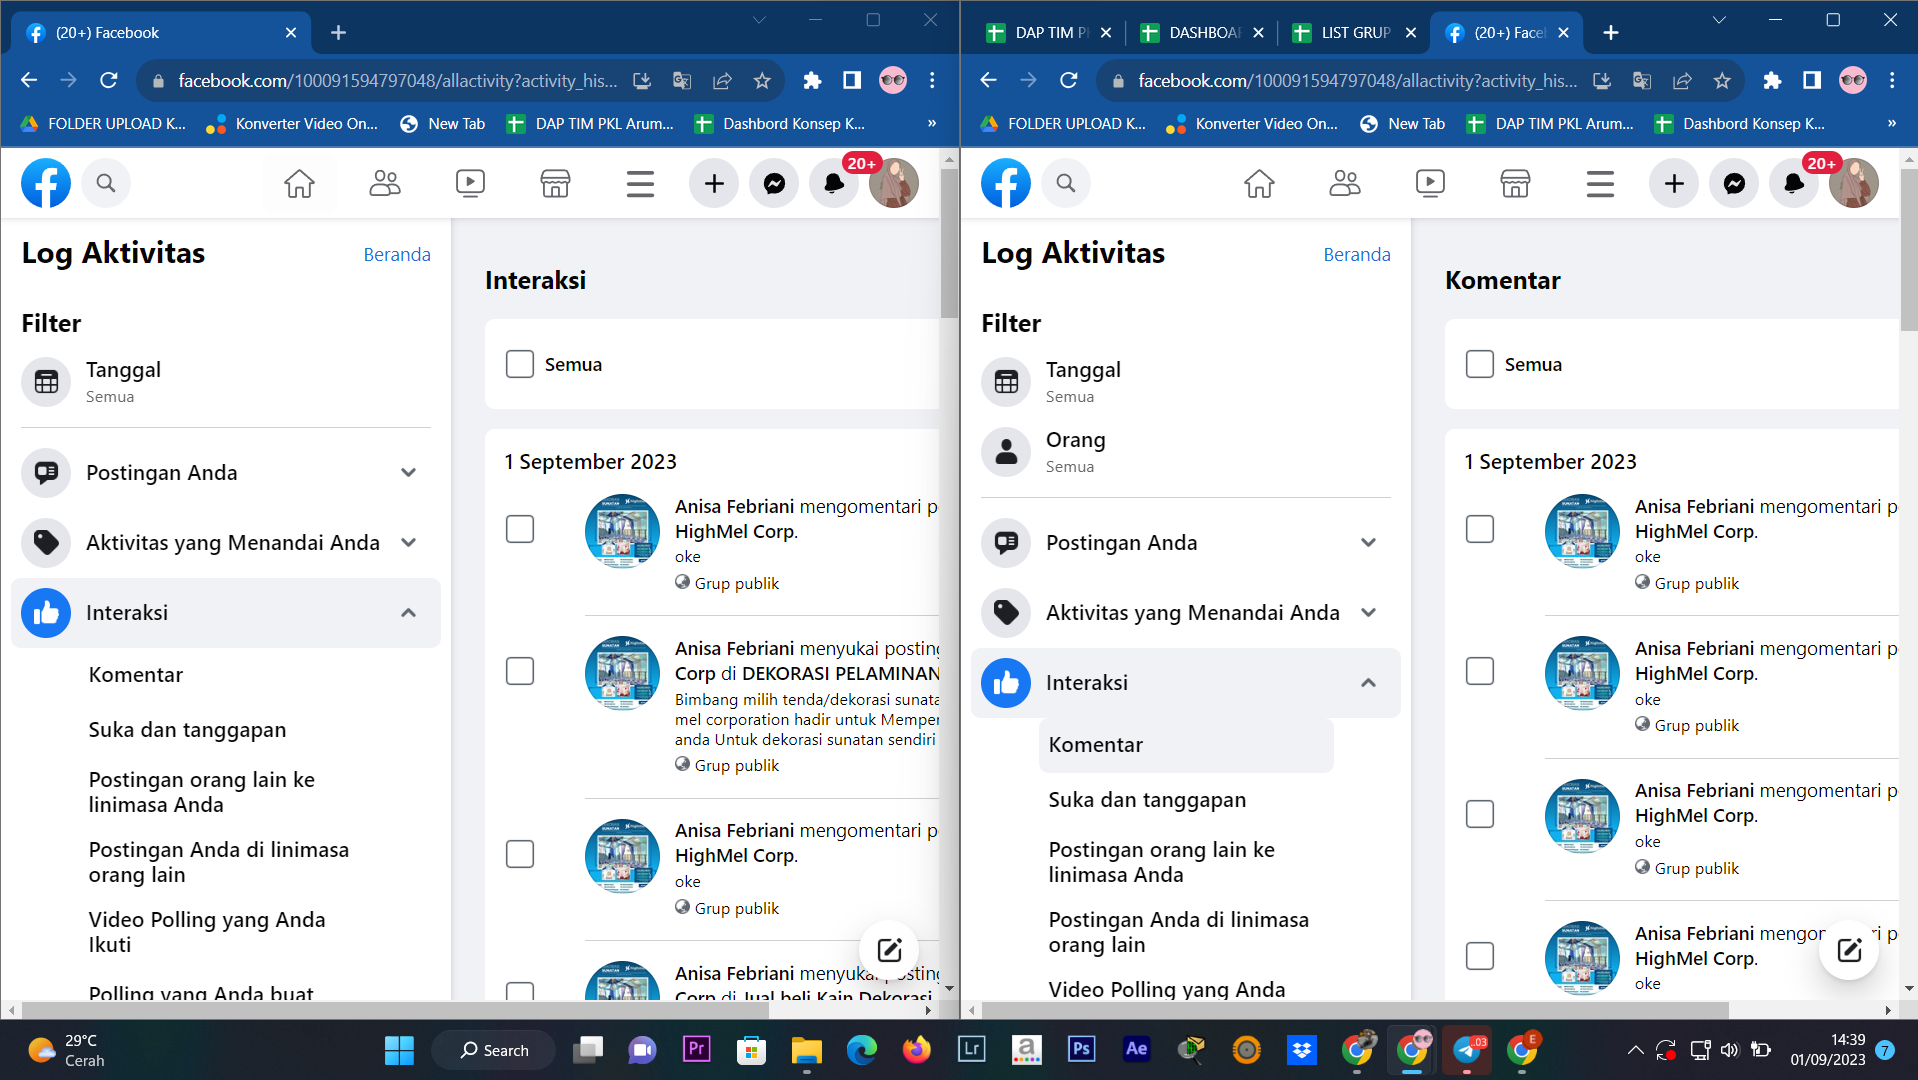Open Telegram from the taskbar
The height and width of the screenshot is (1080, 1918).
click(x=1467, y=1050)
